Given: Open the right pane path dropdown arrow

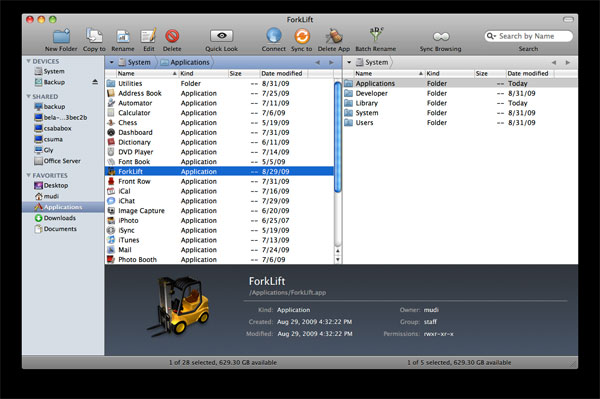Looking at the screenshot, I should tap(349, 62).
